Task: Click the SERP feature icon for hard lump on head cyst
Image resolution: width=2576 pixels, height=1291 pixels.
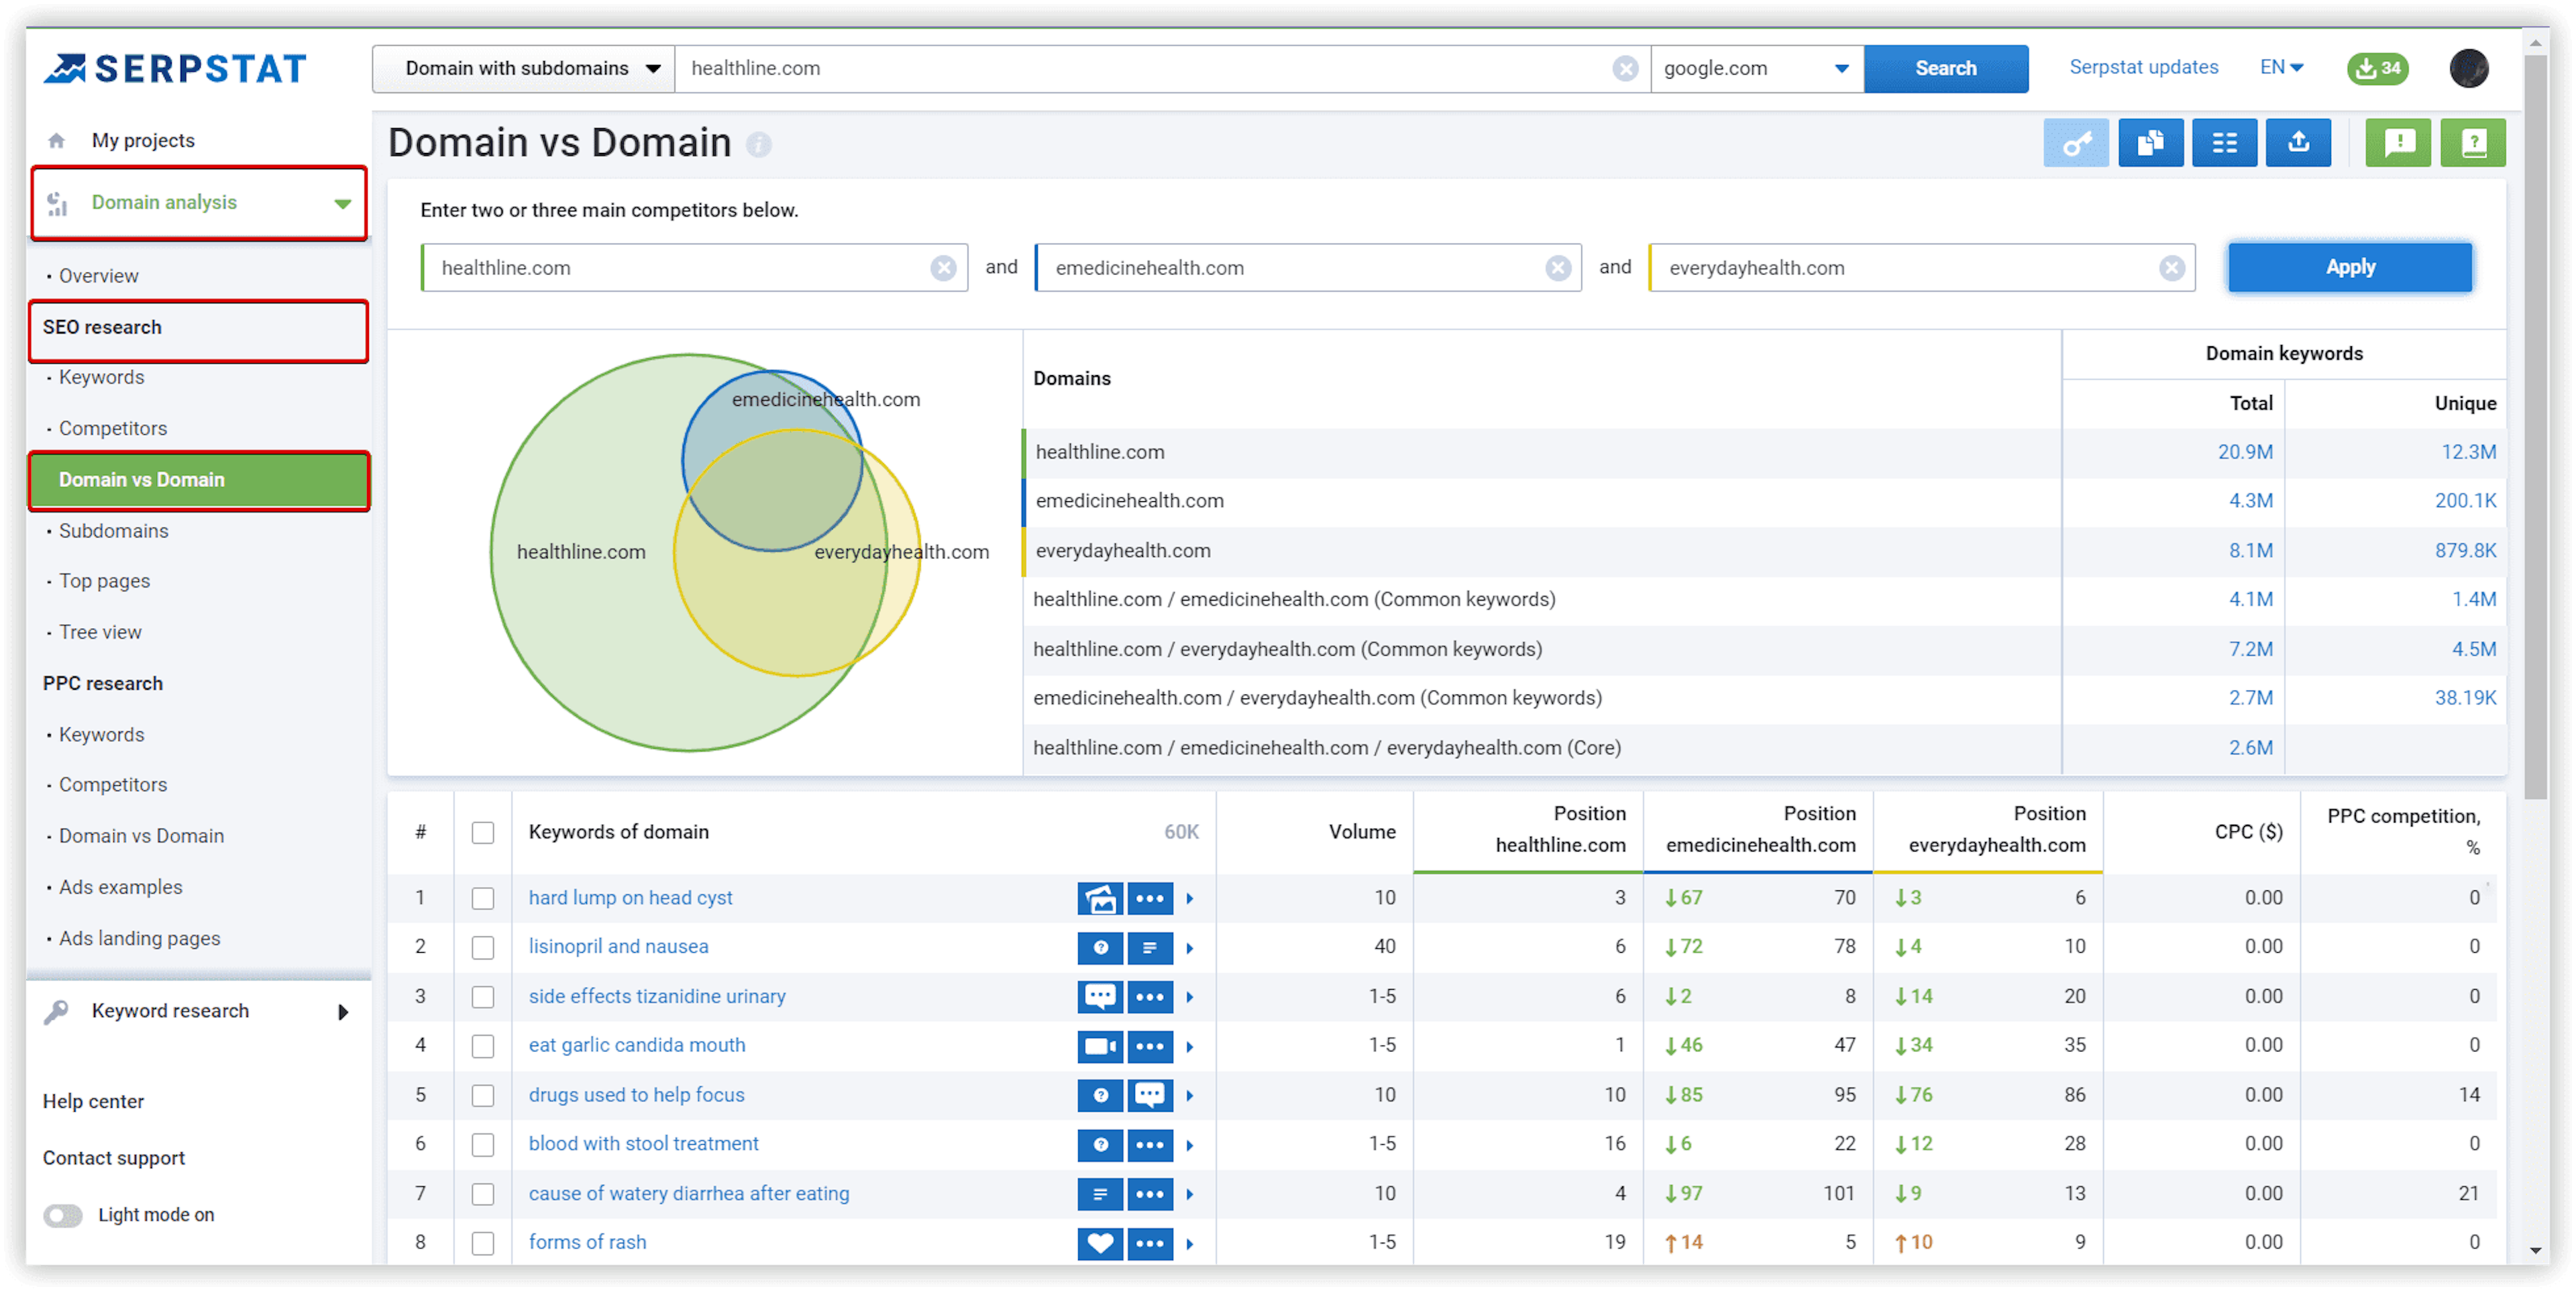Action: coord(1100,898)
